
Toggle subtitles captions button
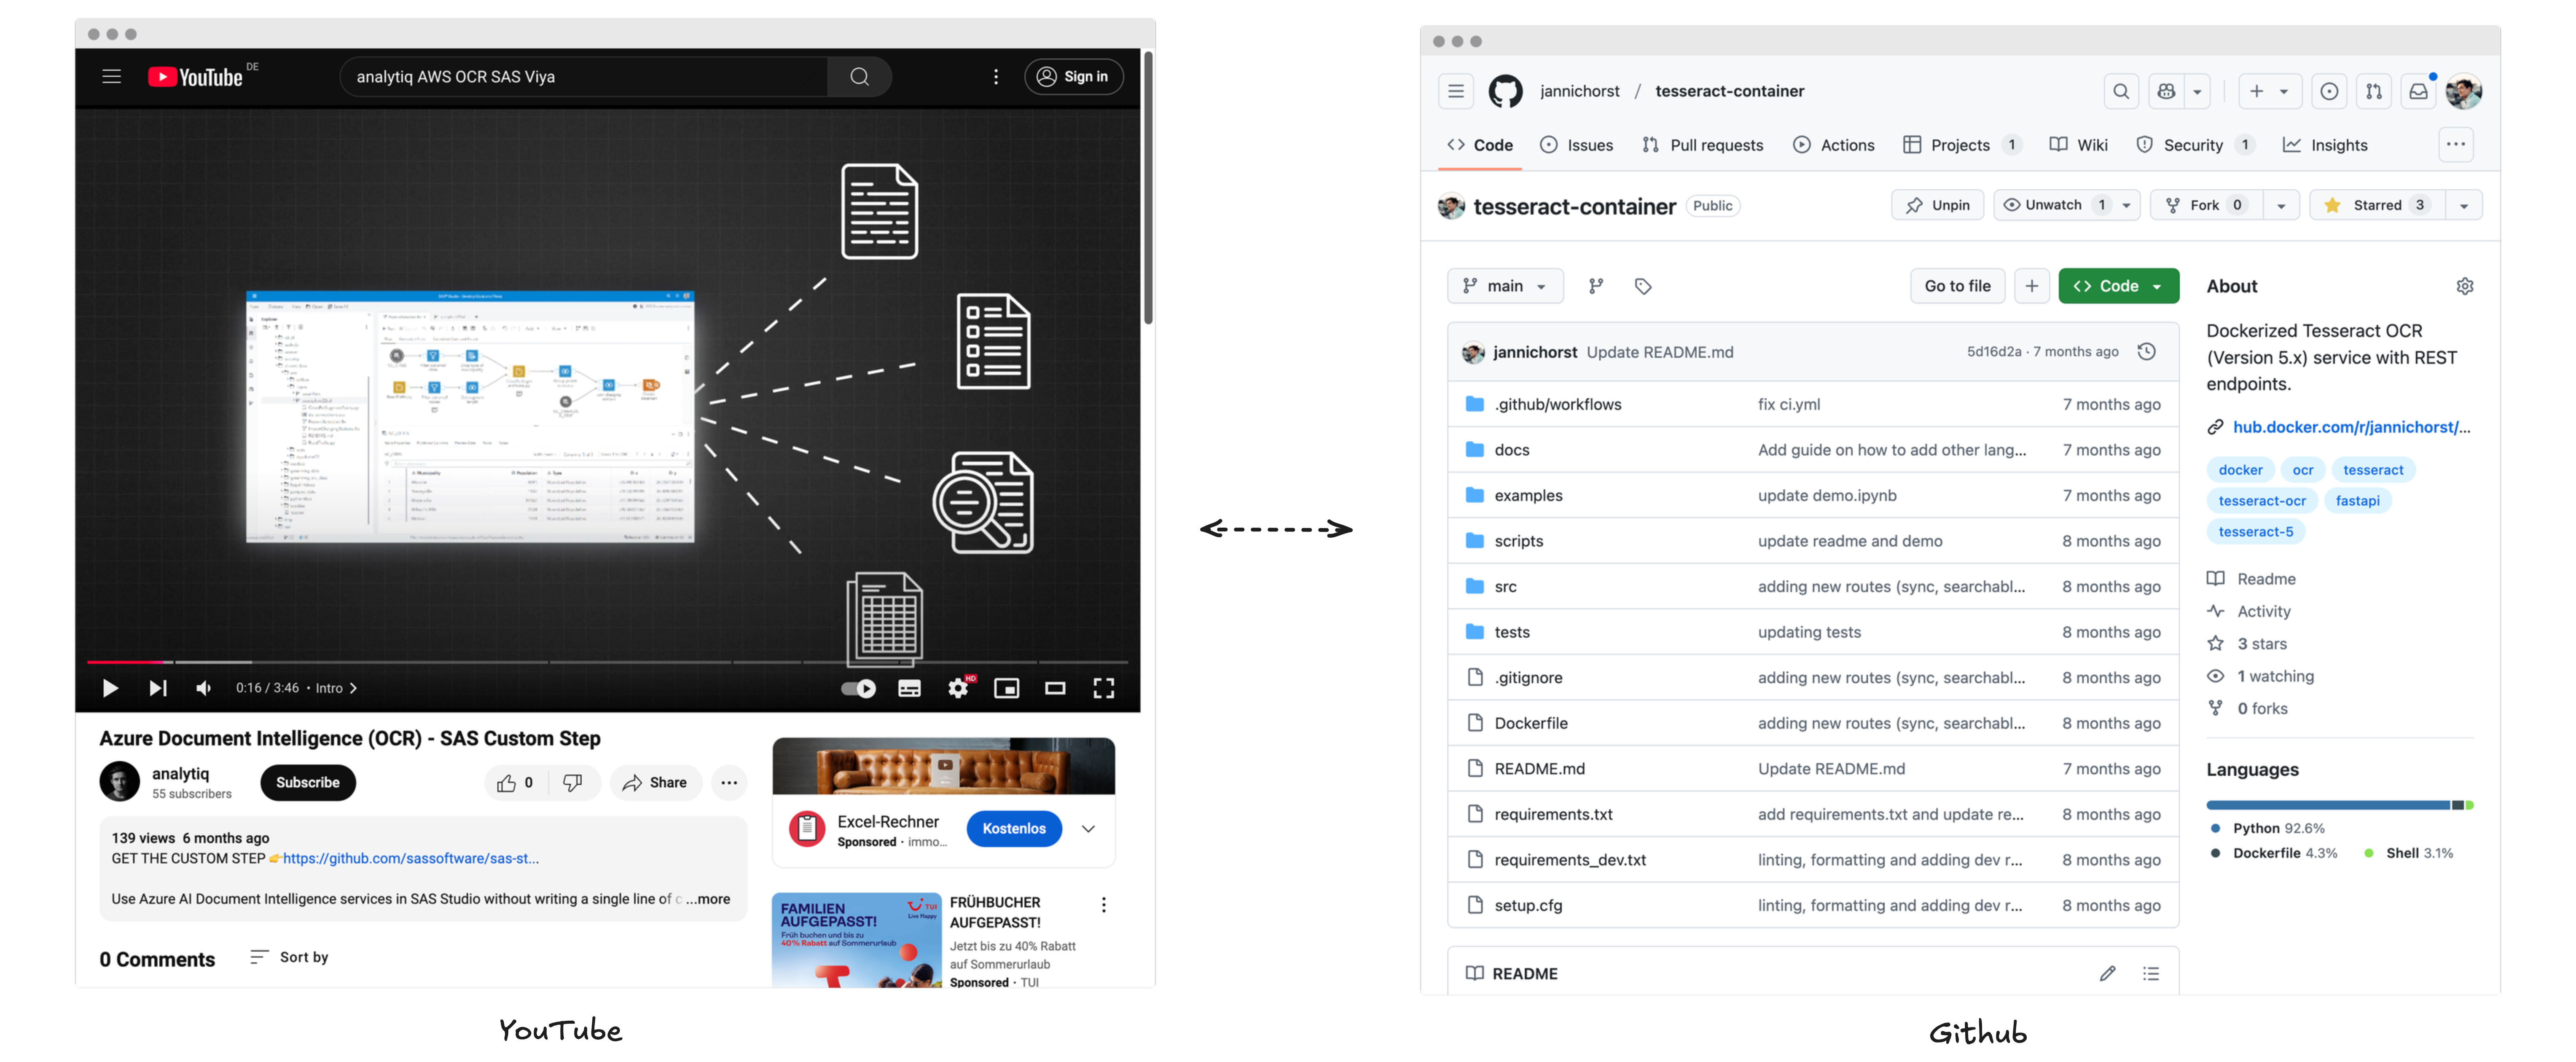pos(909,688)
